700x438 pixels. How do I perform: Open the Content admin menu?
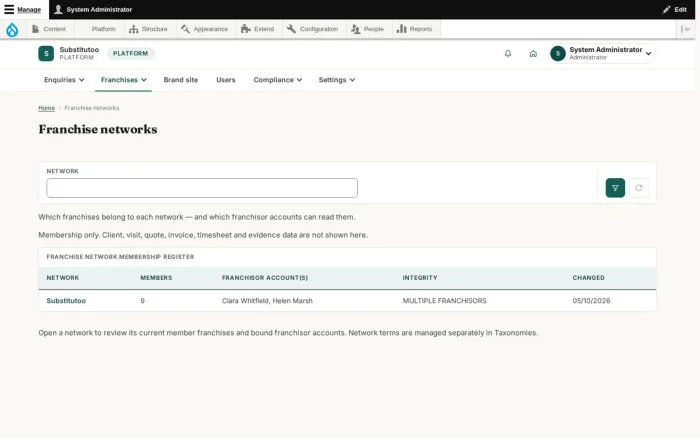(x=49, y=29)
